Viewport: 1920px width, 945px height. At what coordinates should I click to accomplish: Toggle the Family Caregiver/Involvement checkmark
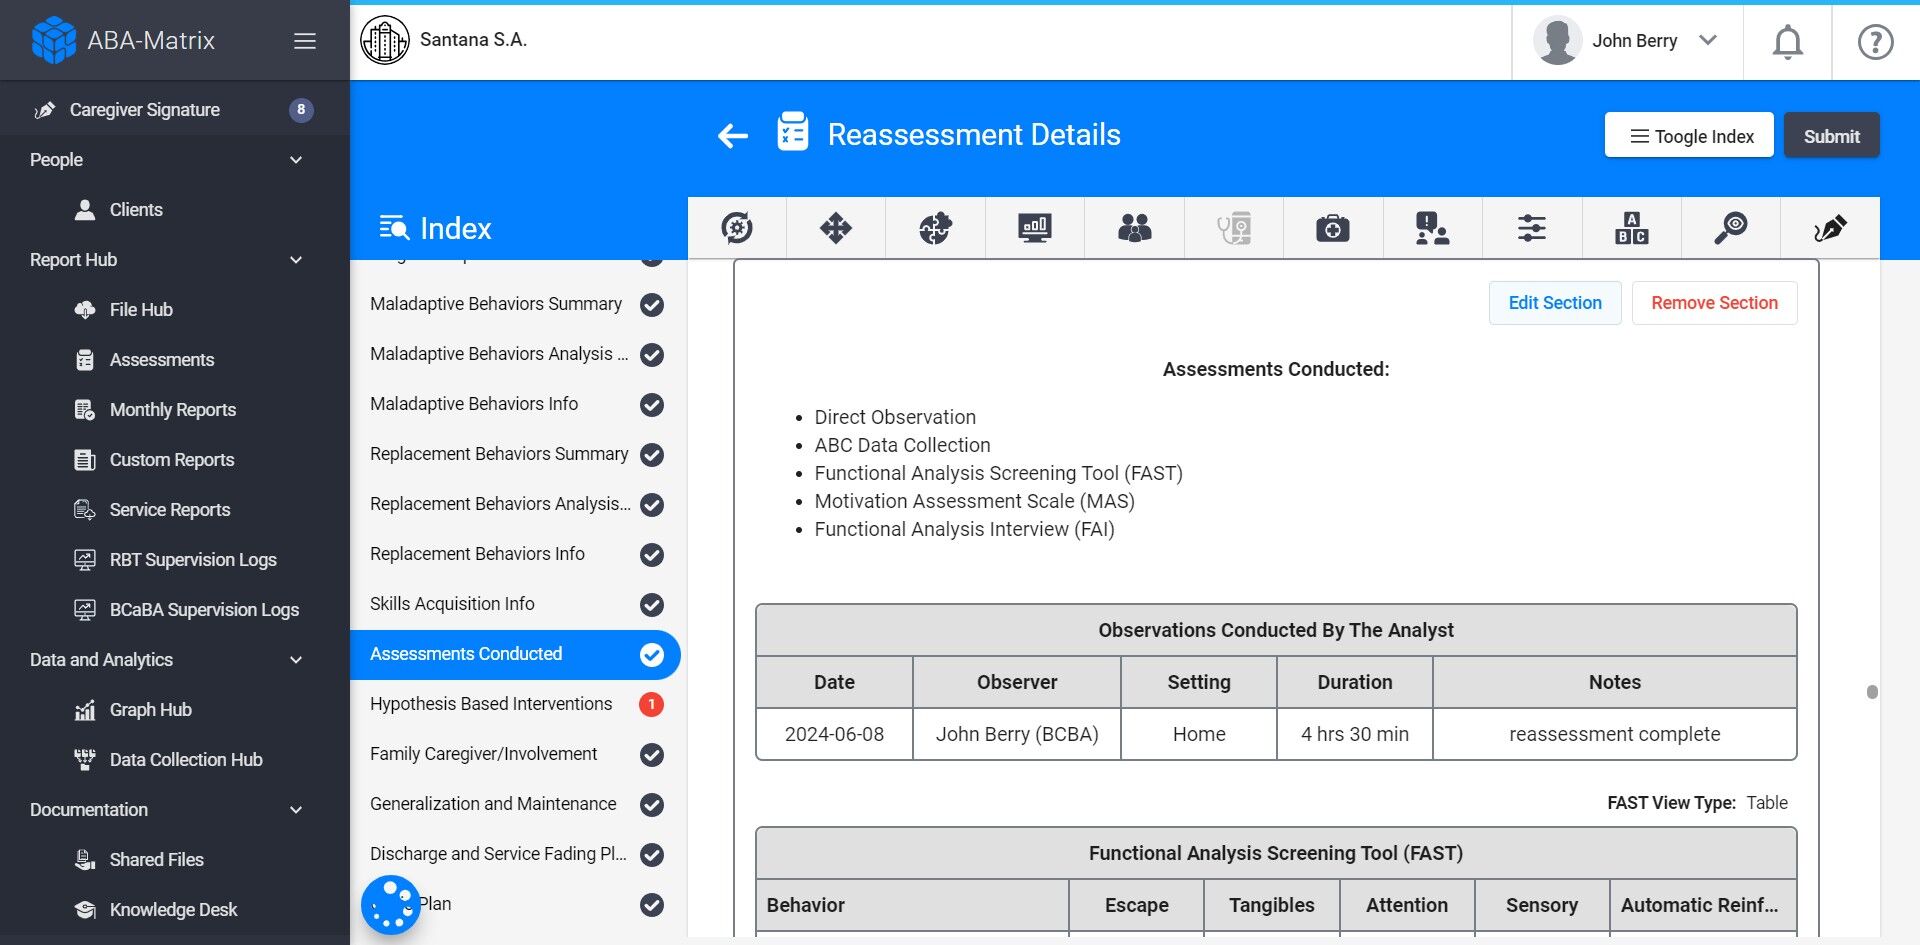(x=652, y=755)
